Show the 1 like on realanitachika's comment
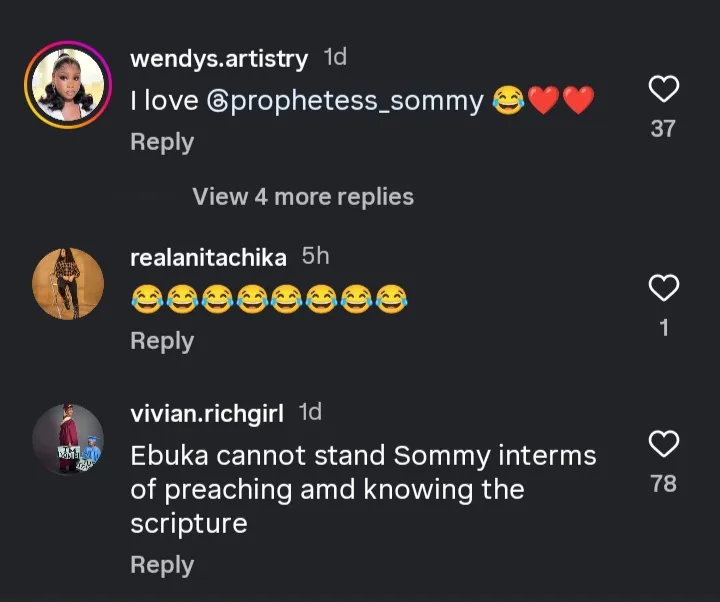This screenshot has width=720, height=602. coord(664,327)
